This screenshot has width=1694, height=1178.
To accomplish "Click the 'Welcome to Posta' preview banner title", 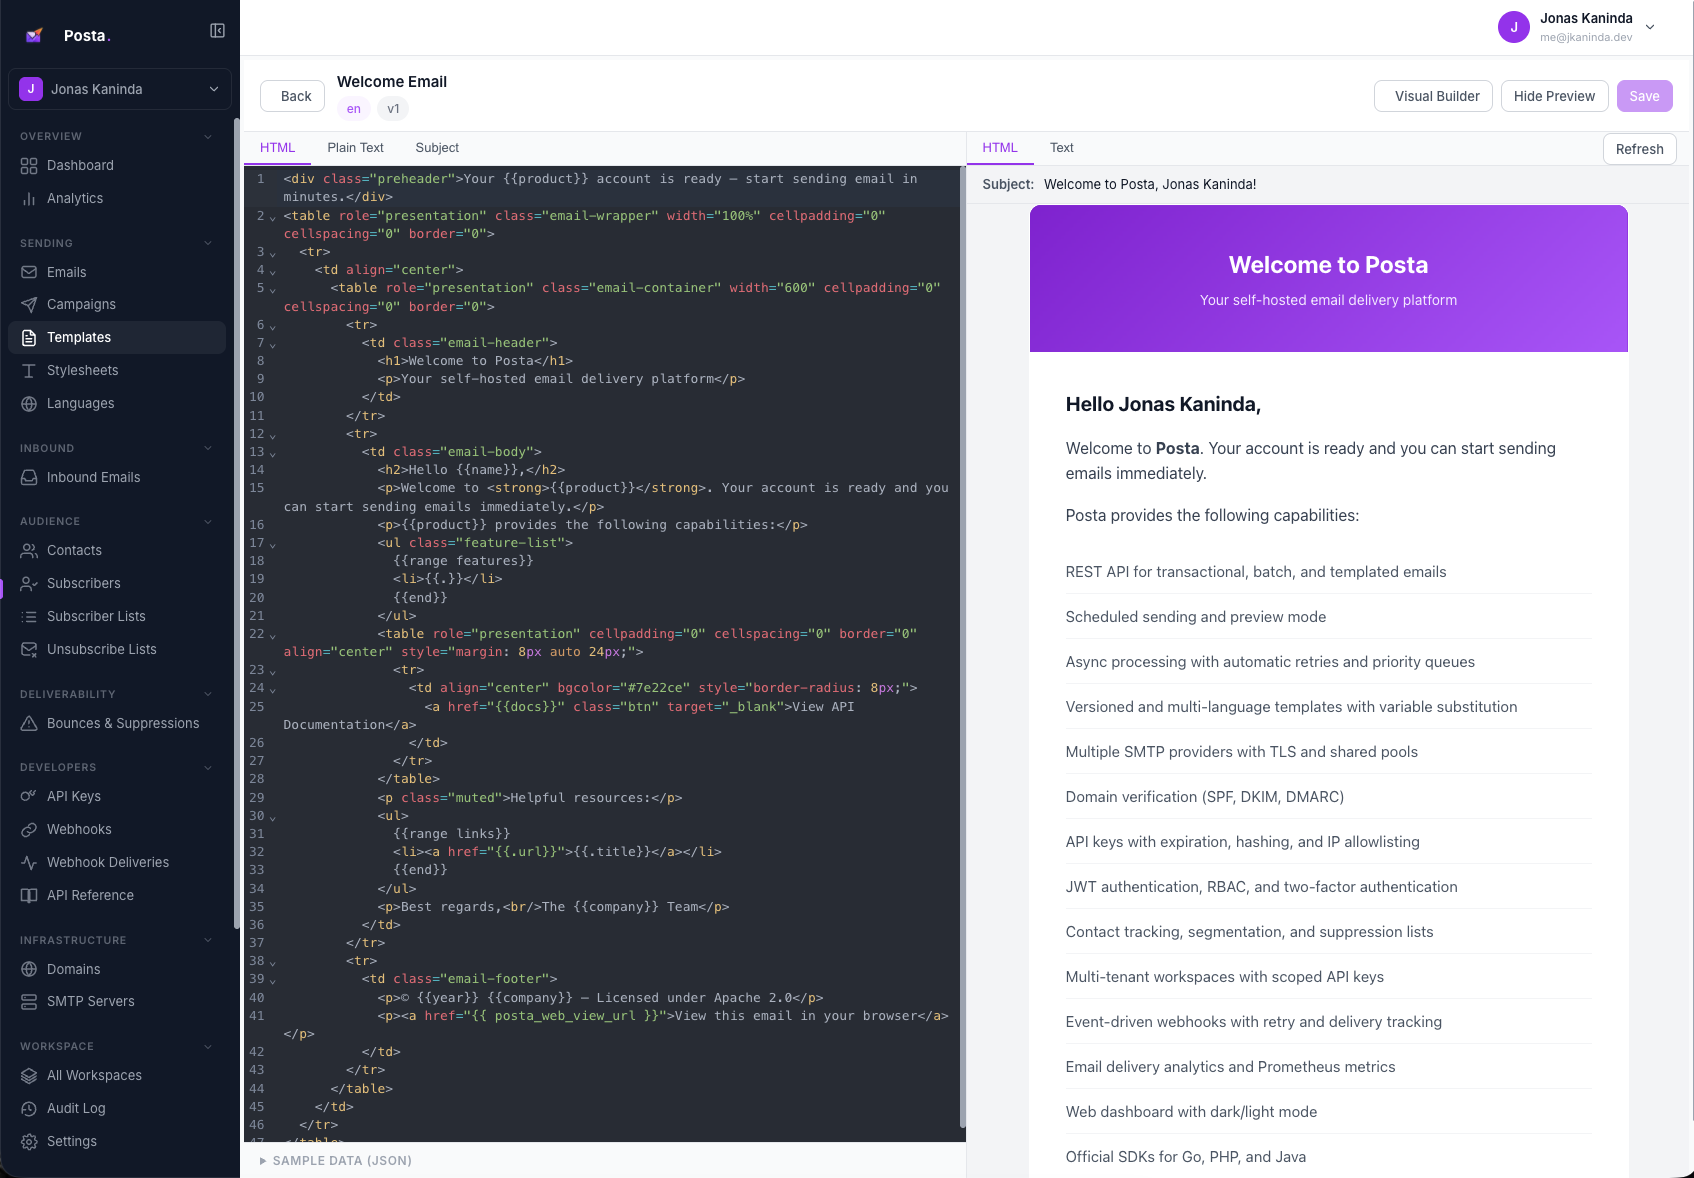I will 1328,265.
